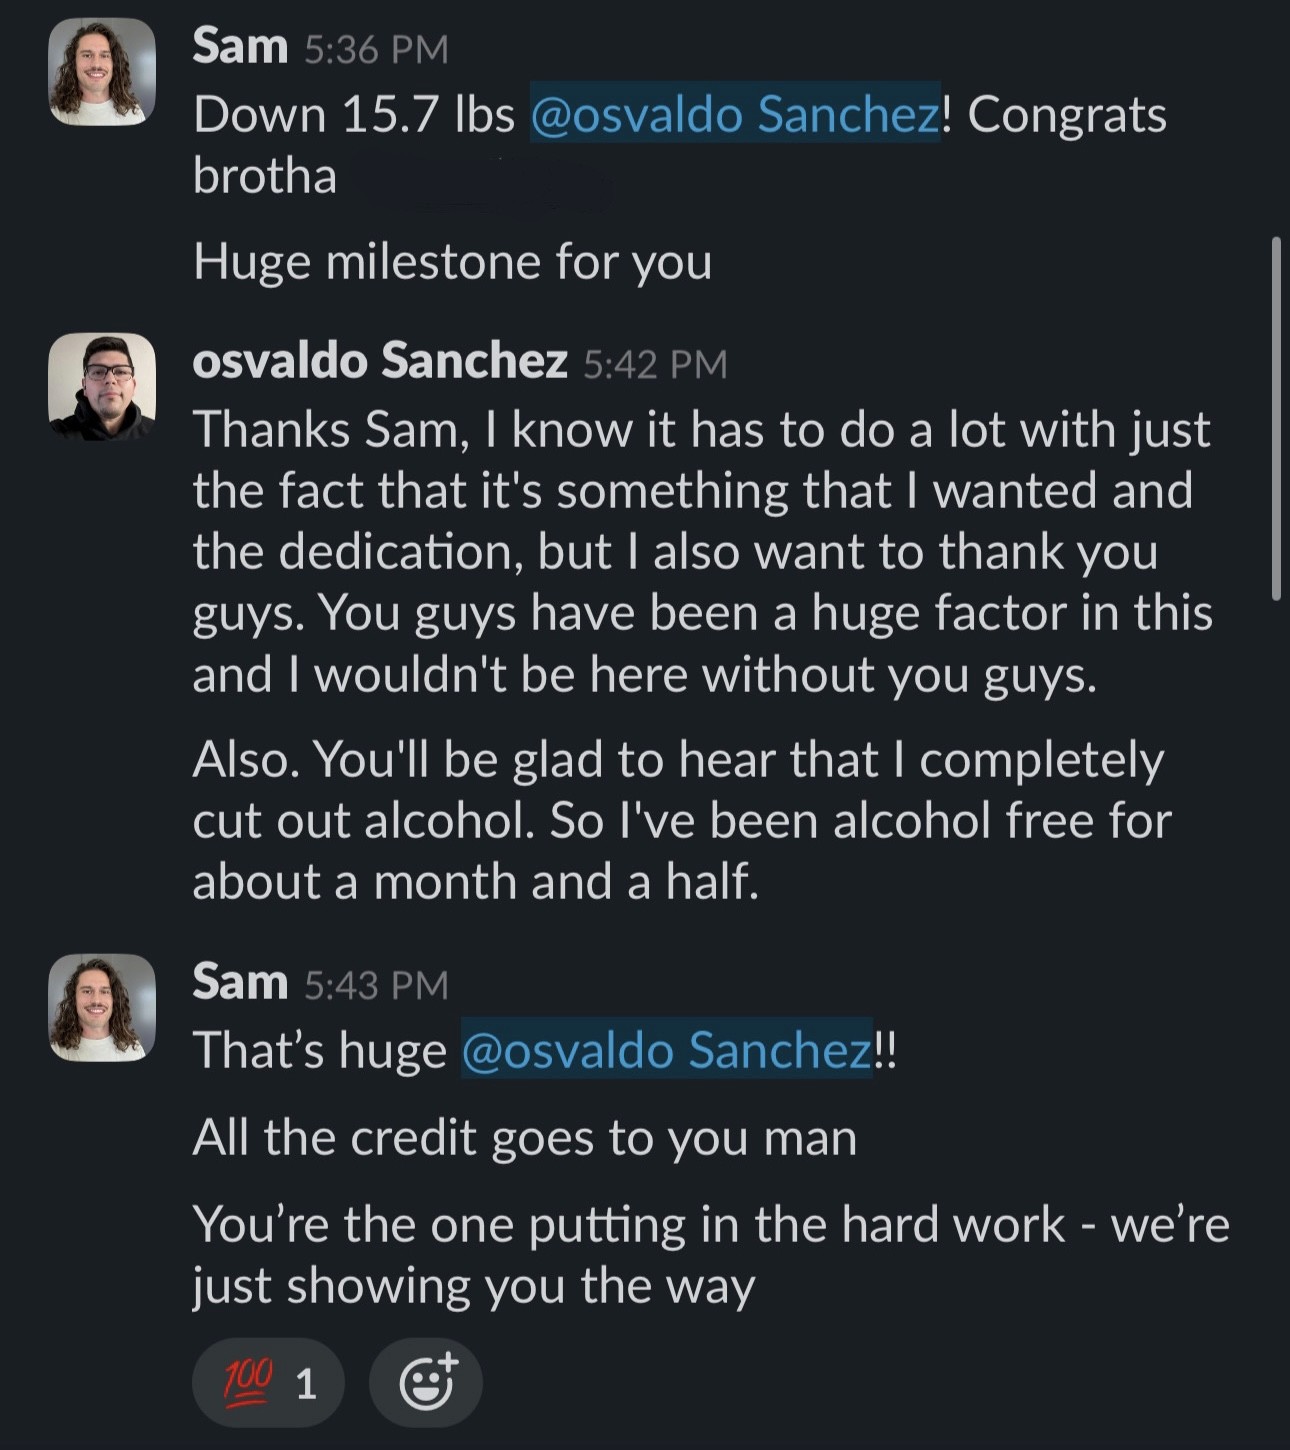Image resolution: width=1290 pixels, height=1450 pixels.
Task: Click the "Huge milestone for you" message
Action: coord(452,262)
